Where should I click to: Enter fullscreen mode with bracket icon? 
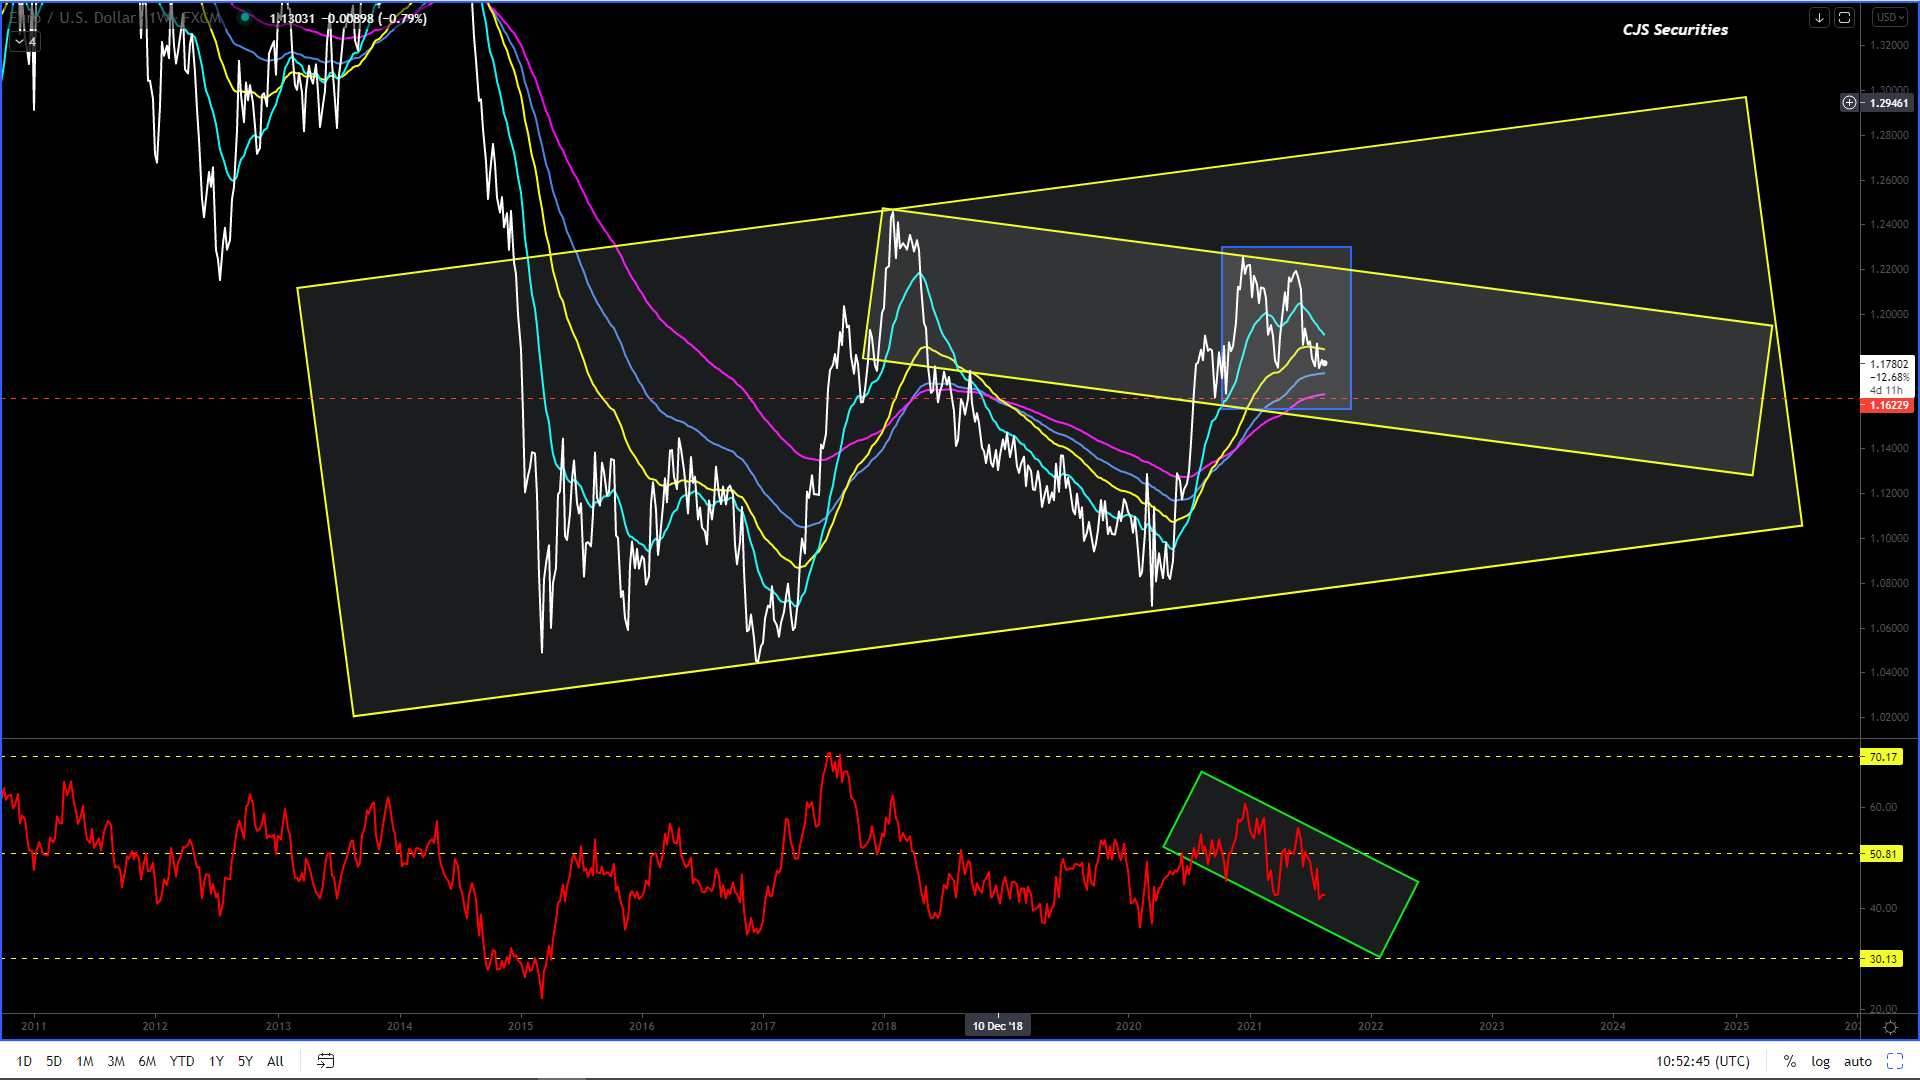(x=1894, y=1061)
